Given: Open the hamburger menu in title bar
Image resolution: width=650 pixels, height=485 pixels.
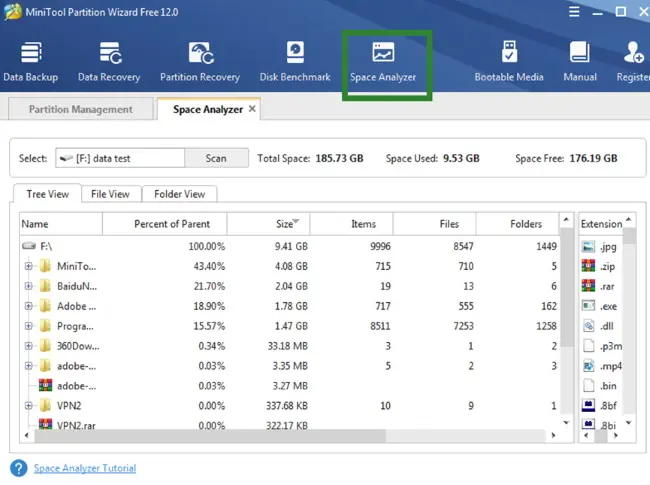Looking at the screenshot, I should [574, 12].
